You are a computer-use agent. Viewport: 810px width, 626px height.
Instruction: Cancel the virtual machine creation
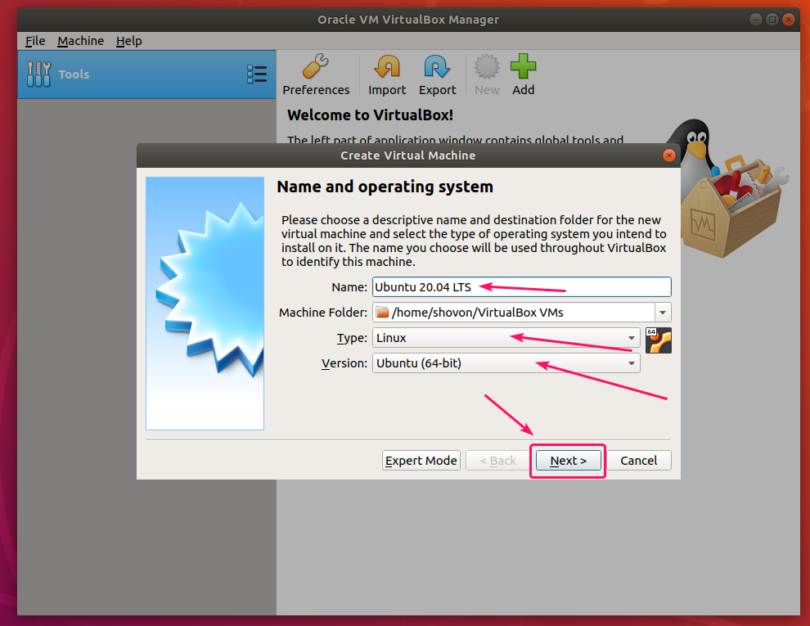pos(638,460)
